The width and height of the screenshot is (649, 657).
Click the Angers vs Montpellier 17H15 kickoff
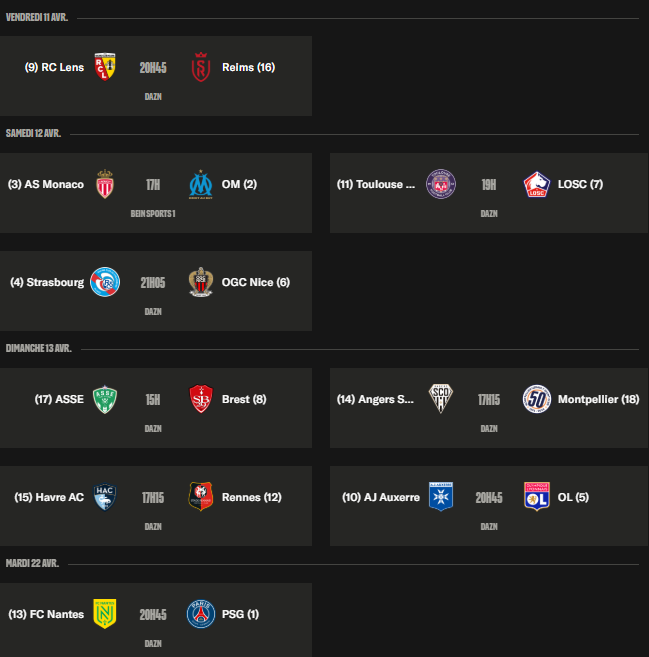tap(489, 400)
